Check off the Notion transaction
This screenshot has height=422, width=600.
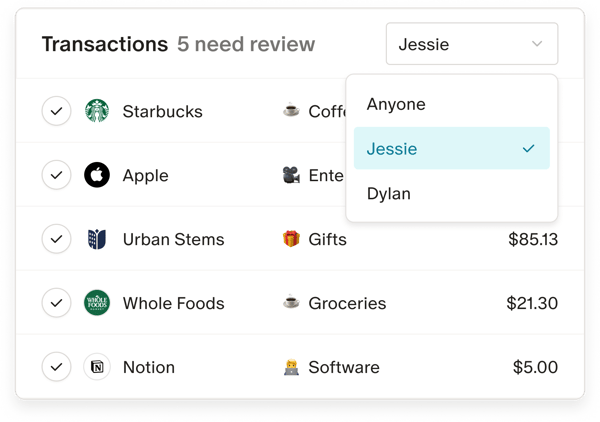(x=57, y=367)
